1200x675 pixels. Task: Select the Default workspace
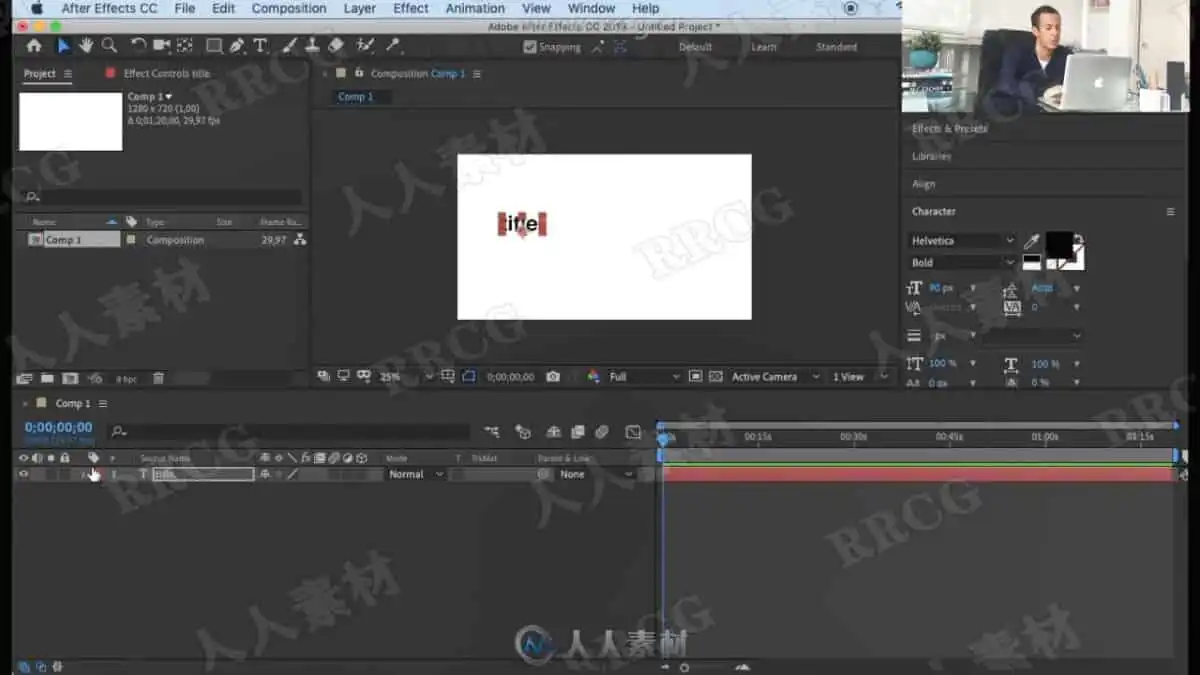695,47
